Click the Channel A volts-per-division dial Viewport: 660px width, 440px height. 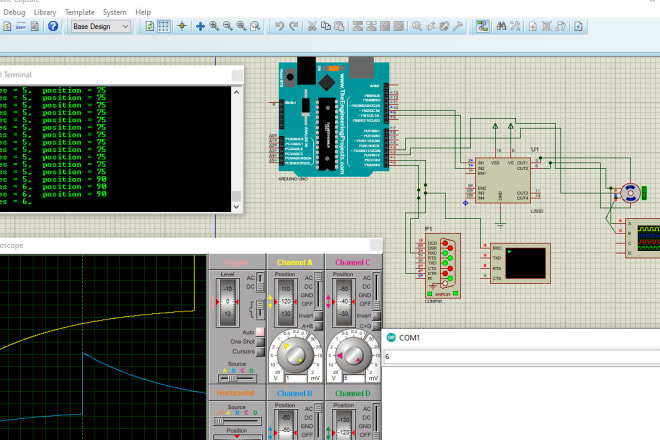click(x=295, y=354)
